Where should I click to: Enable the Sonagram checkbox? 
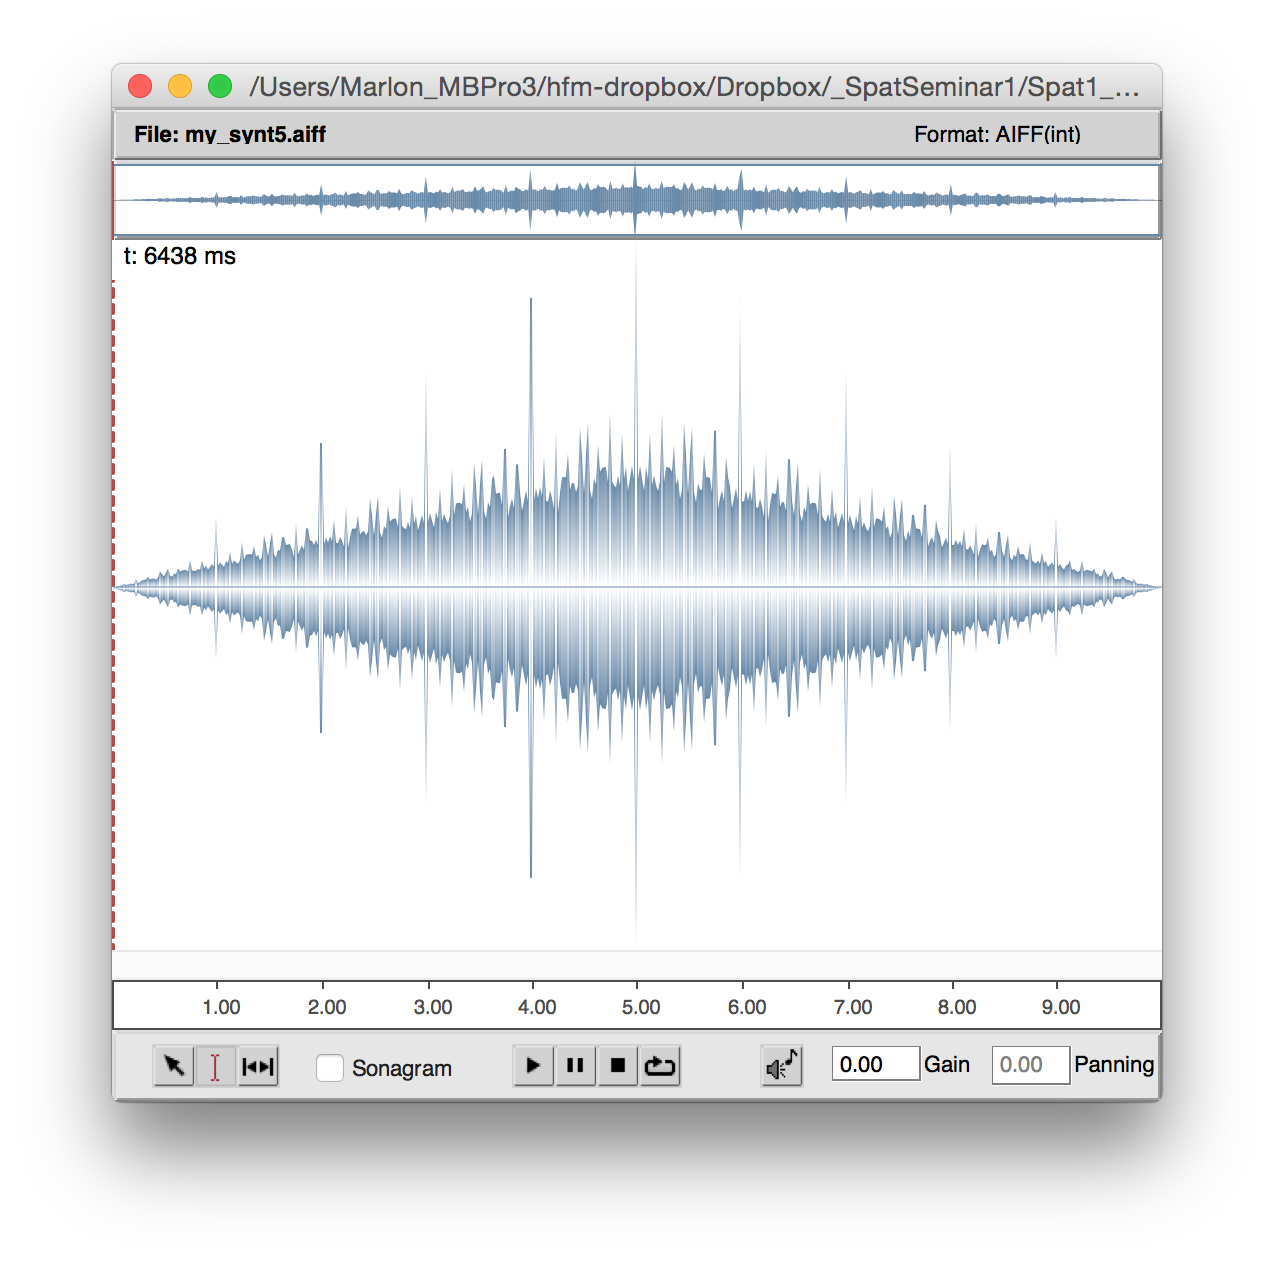(330, 1068)
